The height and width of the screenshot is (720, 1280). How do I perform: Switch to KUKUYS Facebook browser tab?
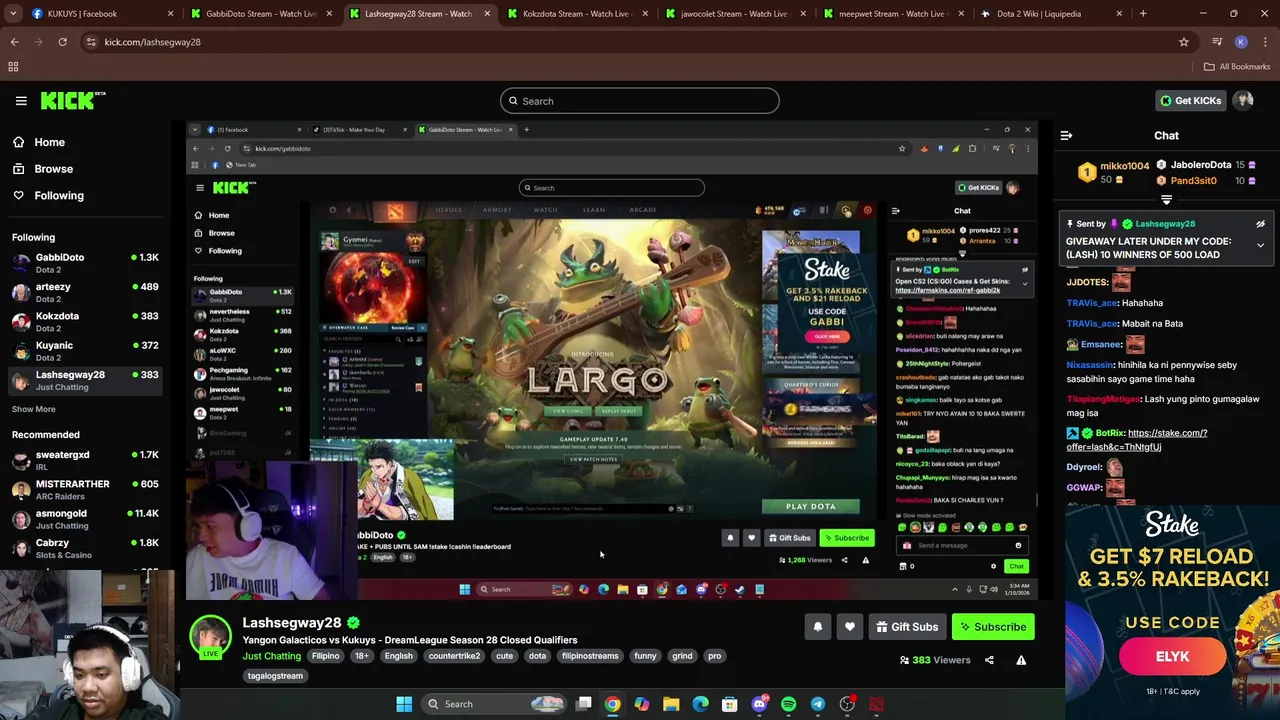100,14
